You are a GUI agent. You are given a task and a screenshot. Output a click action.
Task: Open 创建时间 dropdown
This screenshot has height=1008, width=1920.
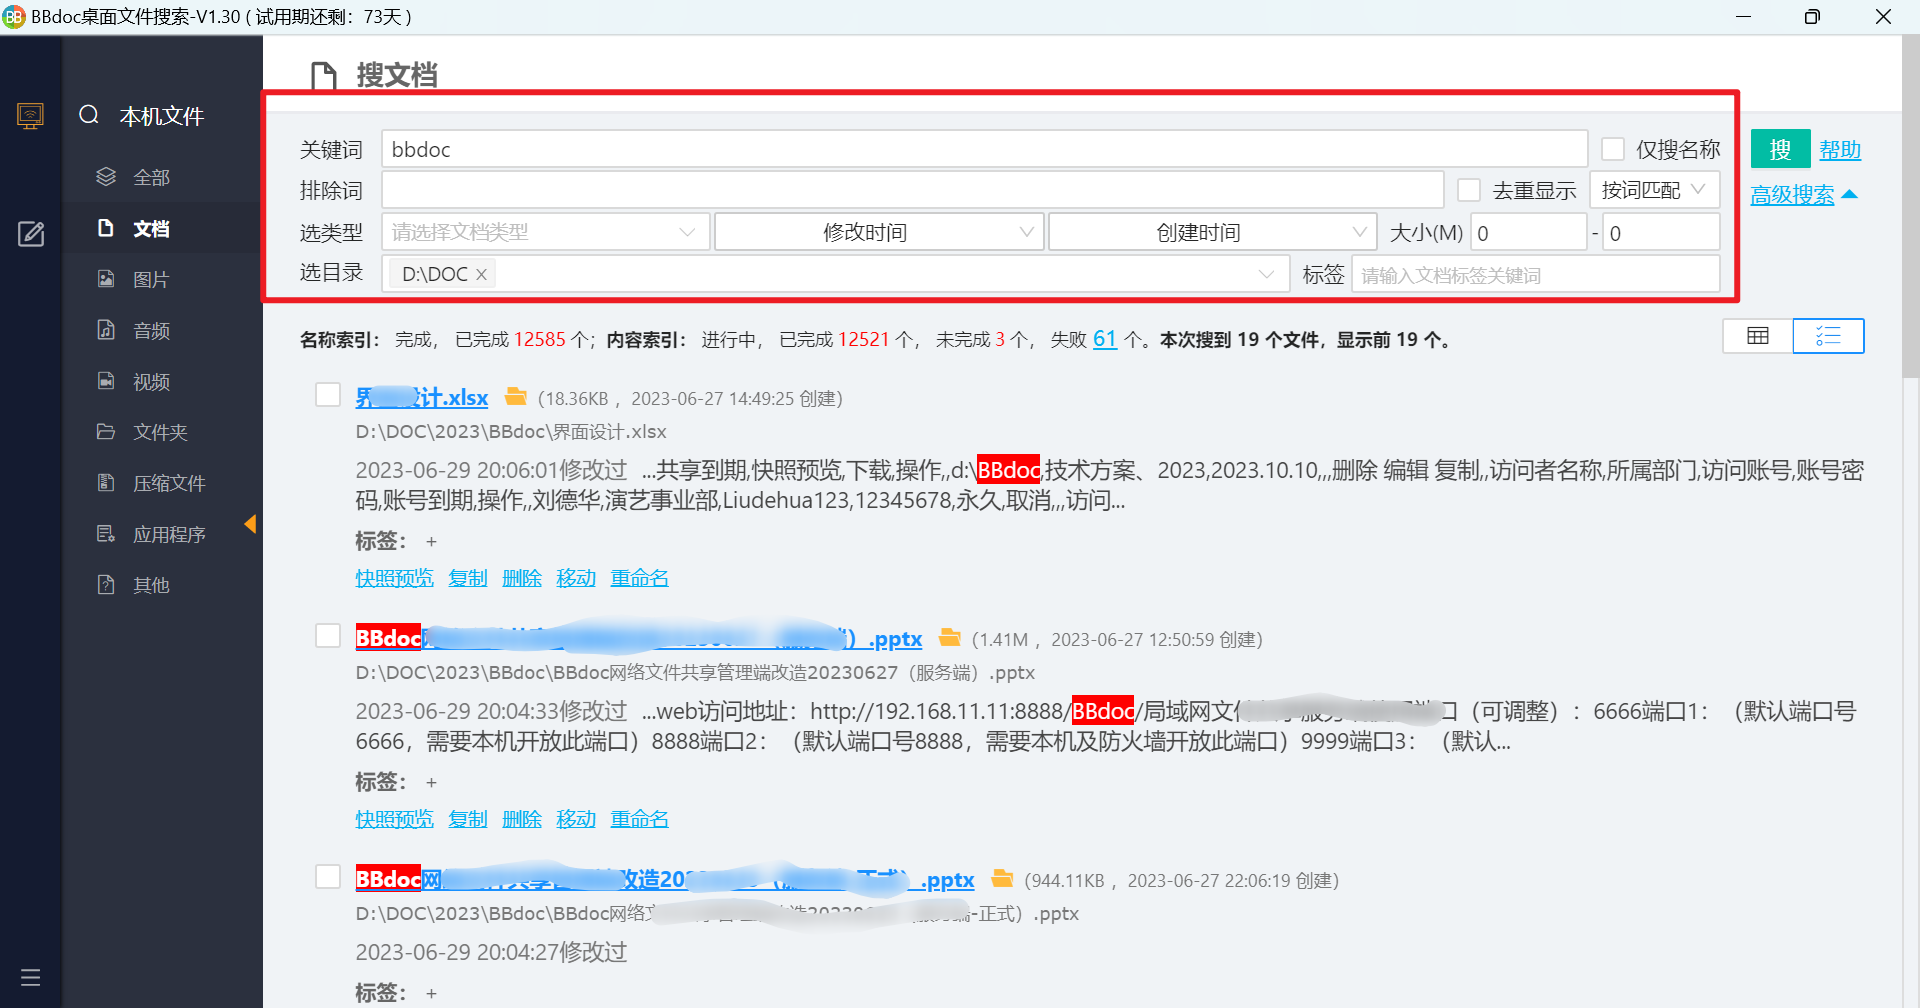(x=1213, y=232)
